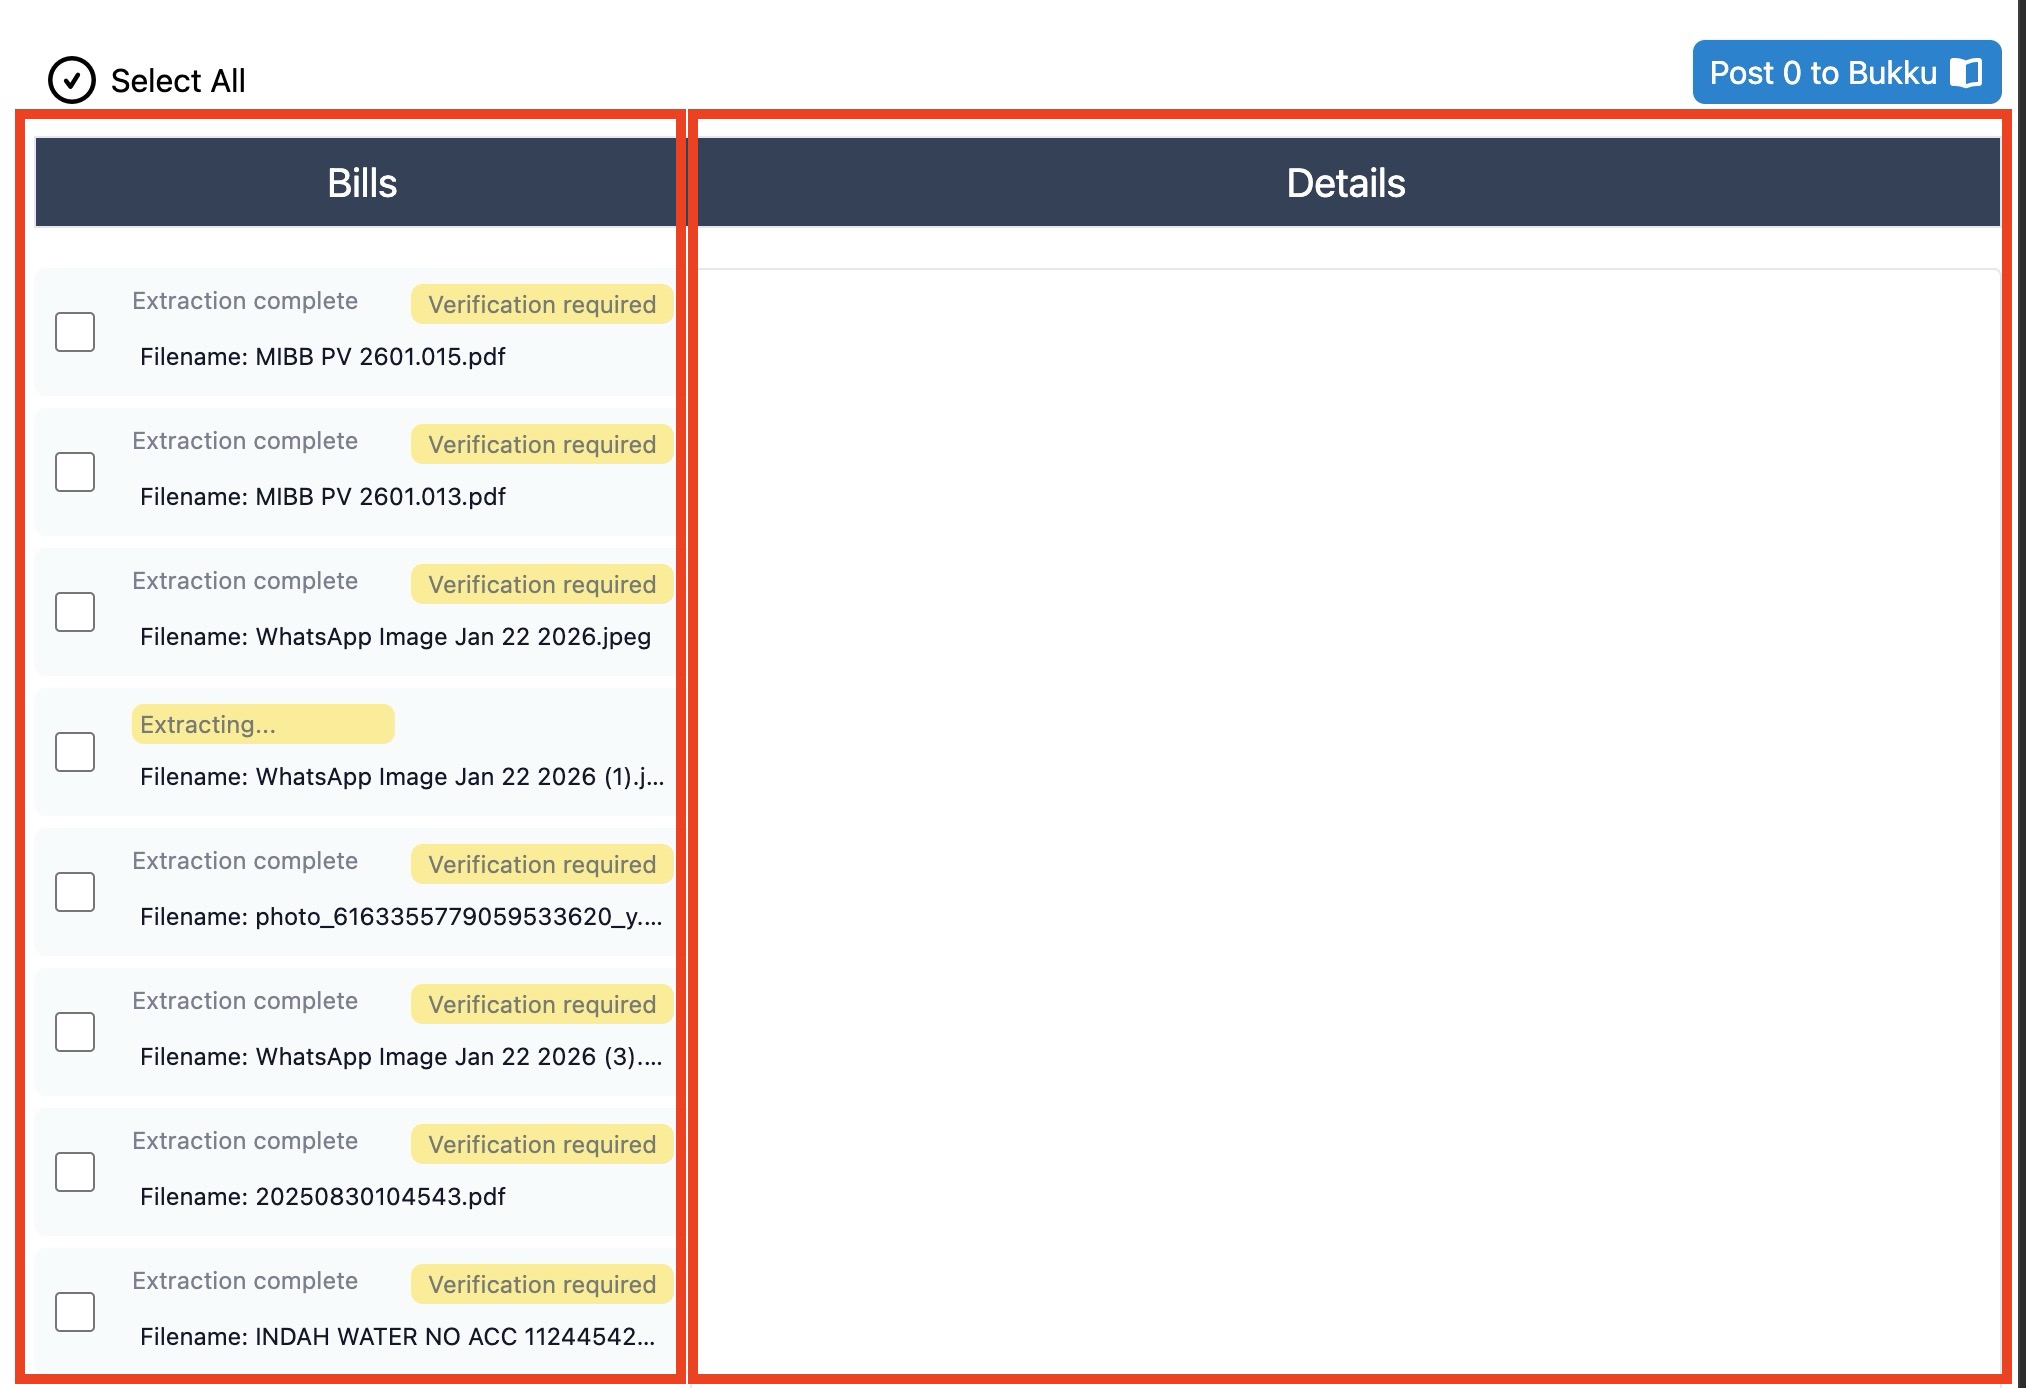2026x1388 pixels.
Task: Click the Extracting status badge
Action: [x=263, y=724]
